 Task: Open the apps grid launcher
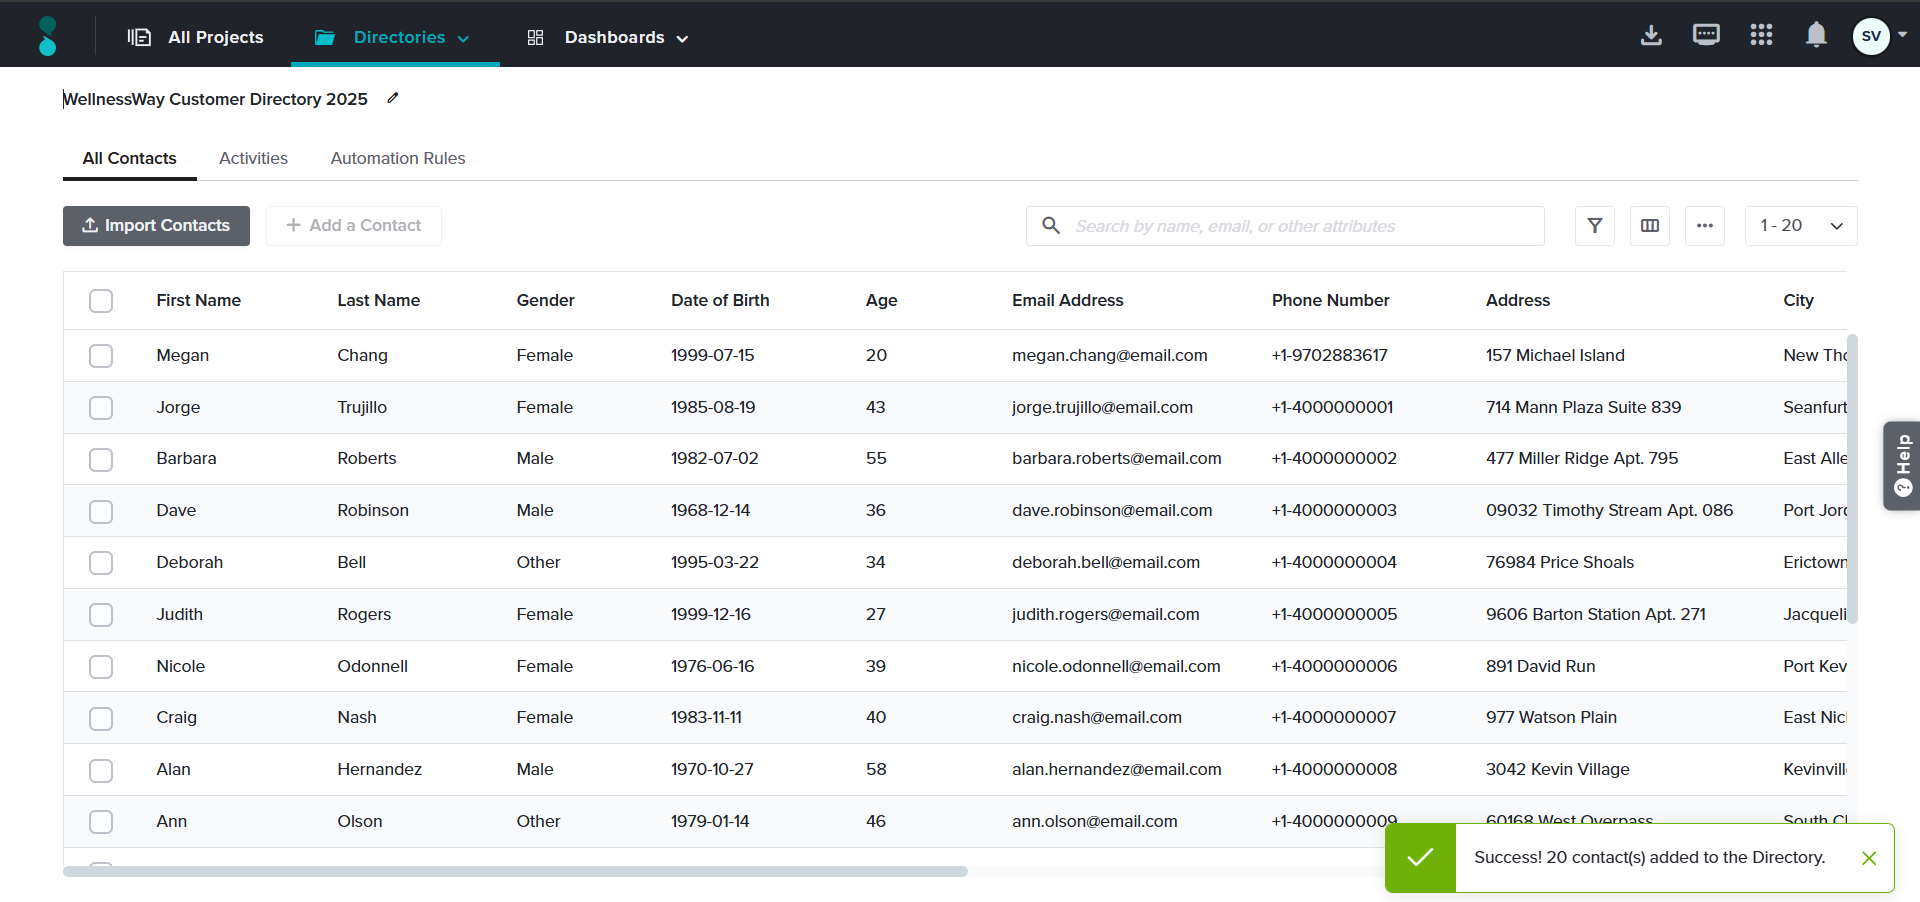pos(1761,36)
